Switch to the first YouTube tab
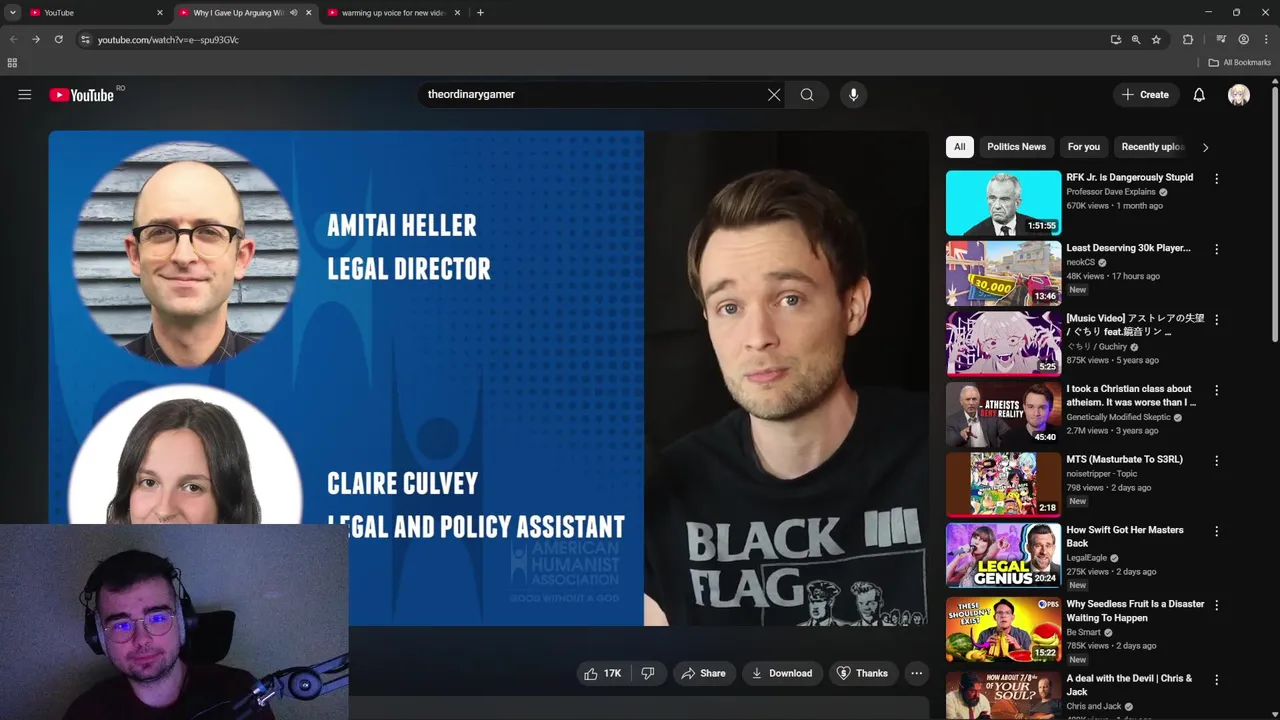The image size is (1280, 720). 95,13
